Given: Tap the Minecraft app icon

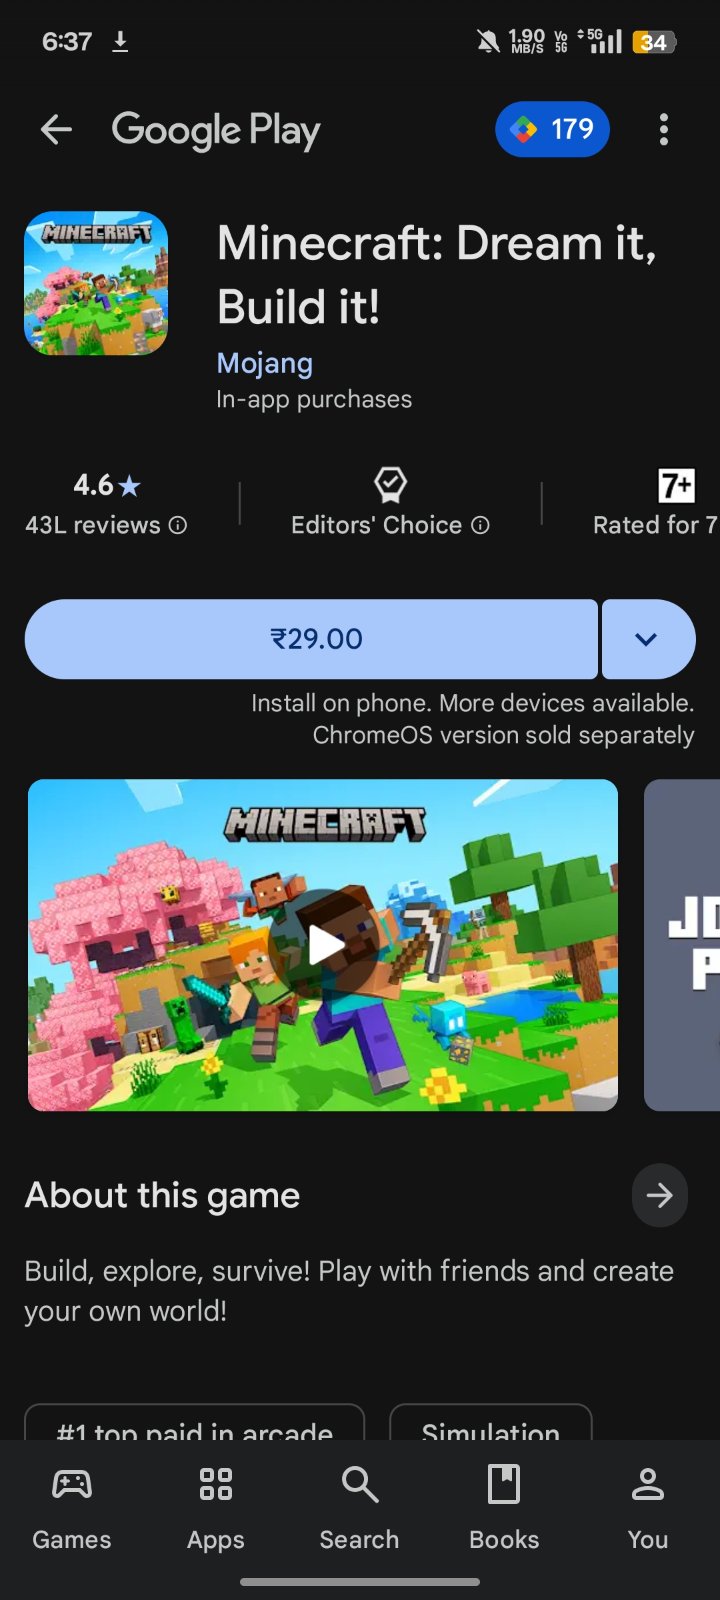Looking at the screenshot, I should (96, 283).
